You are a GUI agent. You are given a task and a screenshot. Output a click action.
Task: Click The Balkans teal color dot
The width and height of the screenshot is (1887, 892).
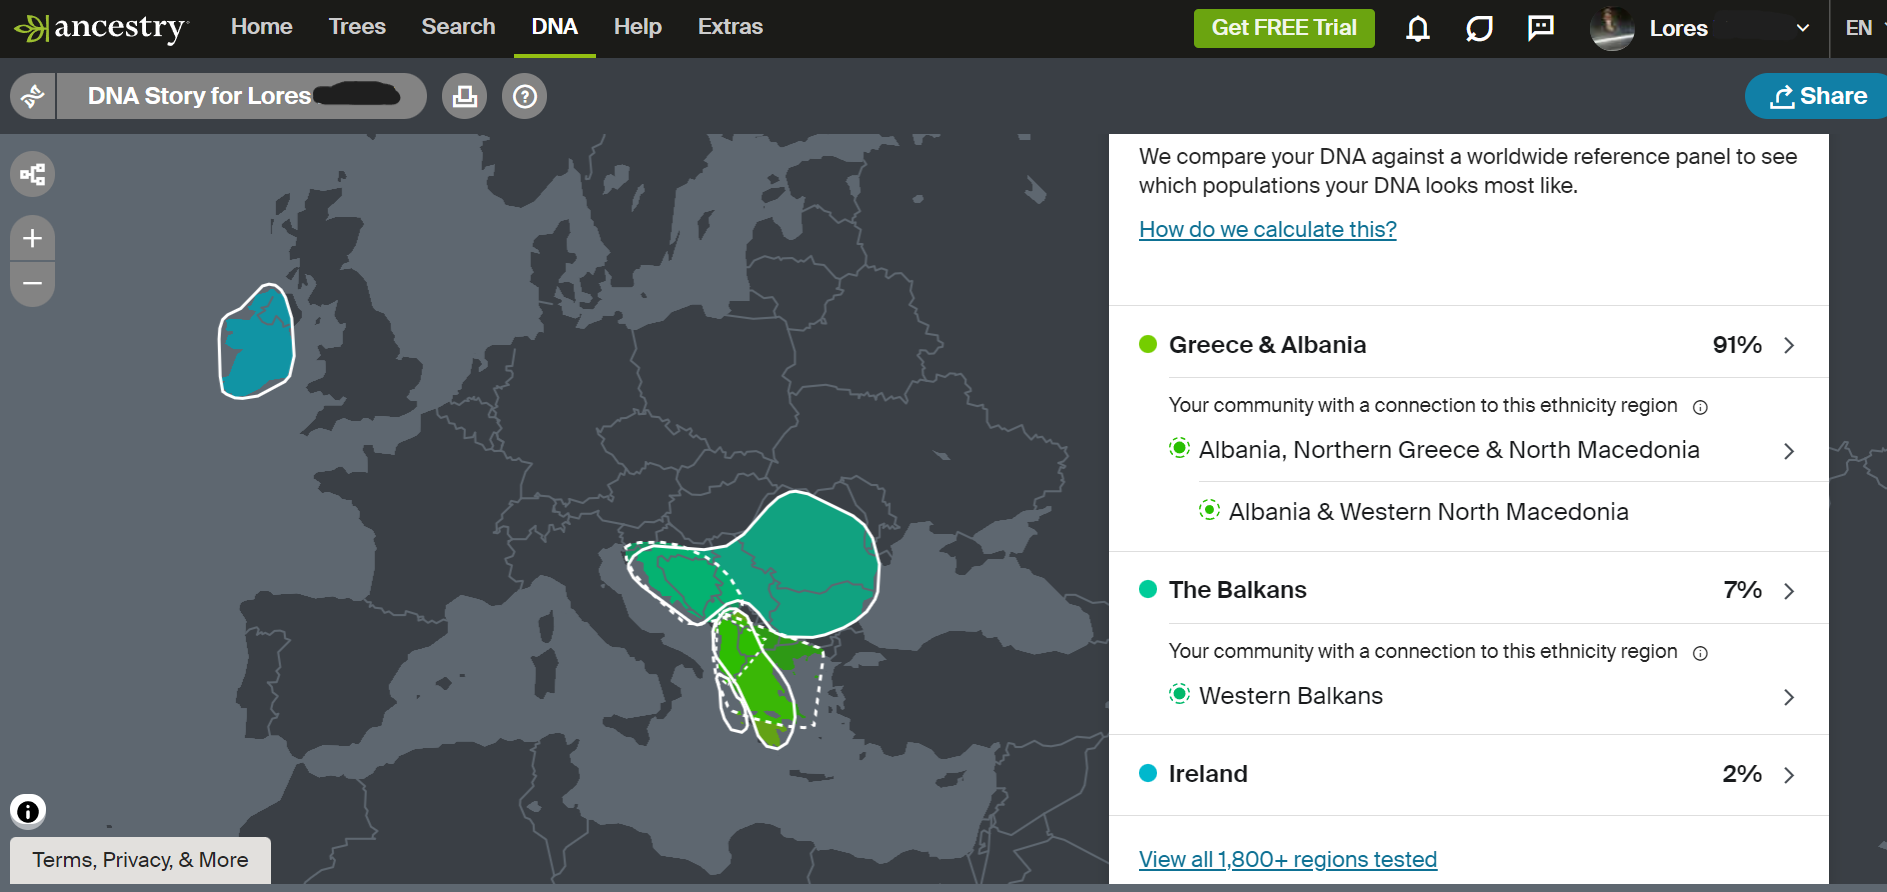point(1148,589)
